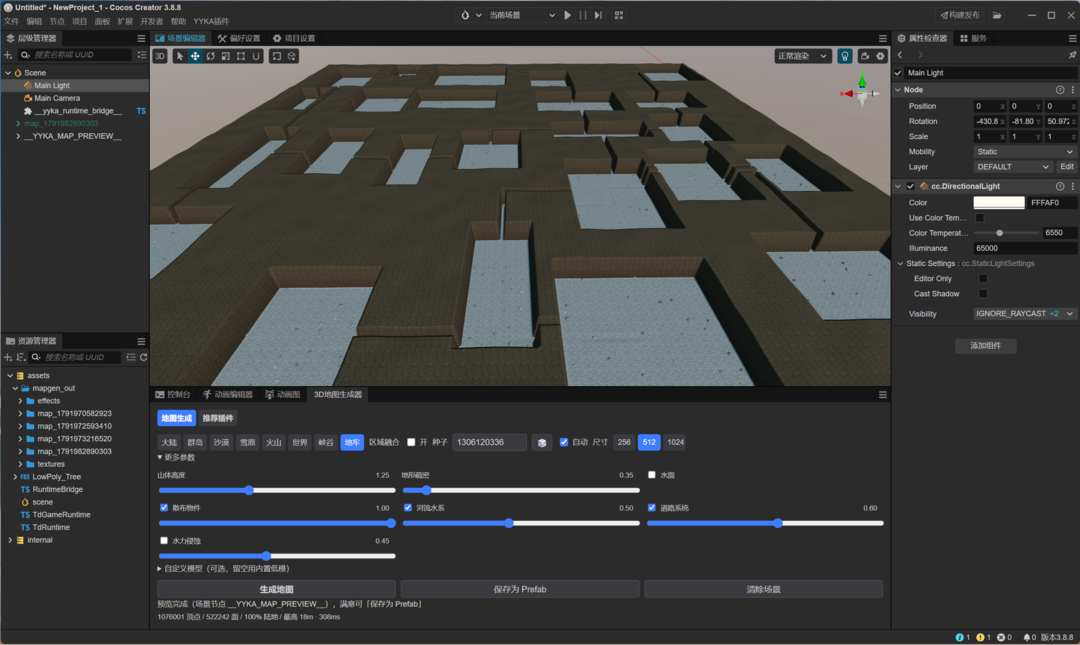Expand the __YYKA_MAP_PREVIEW__ node

(x=18, y=136)
